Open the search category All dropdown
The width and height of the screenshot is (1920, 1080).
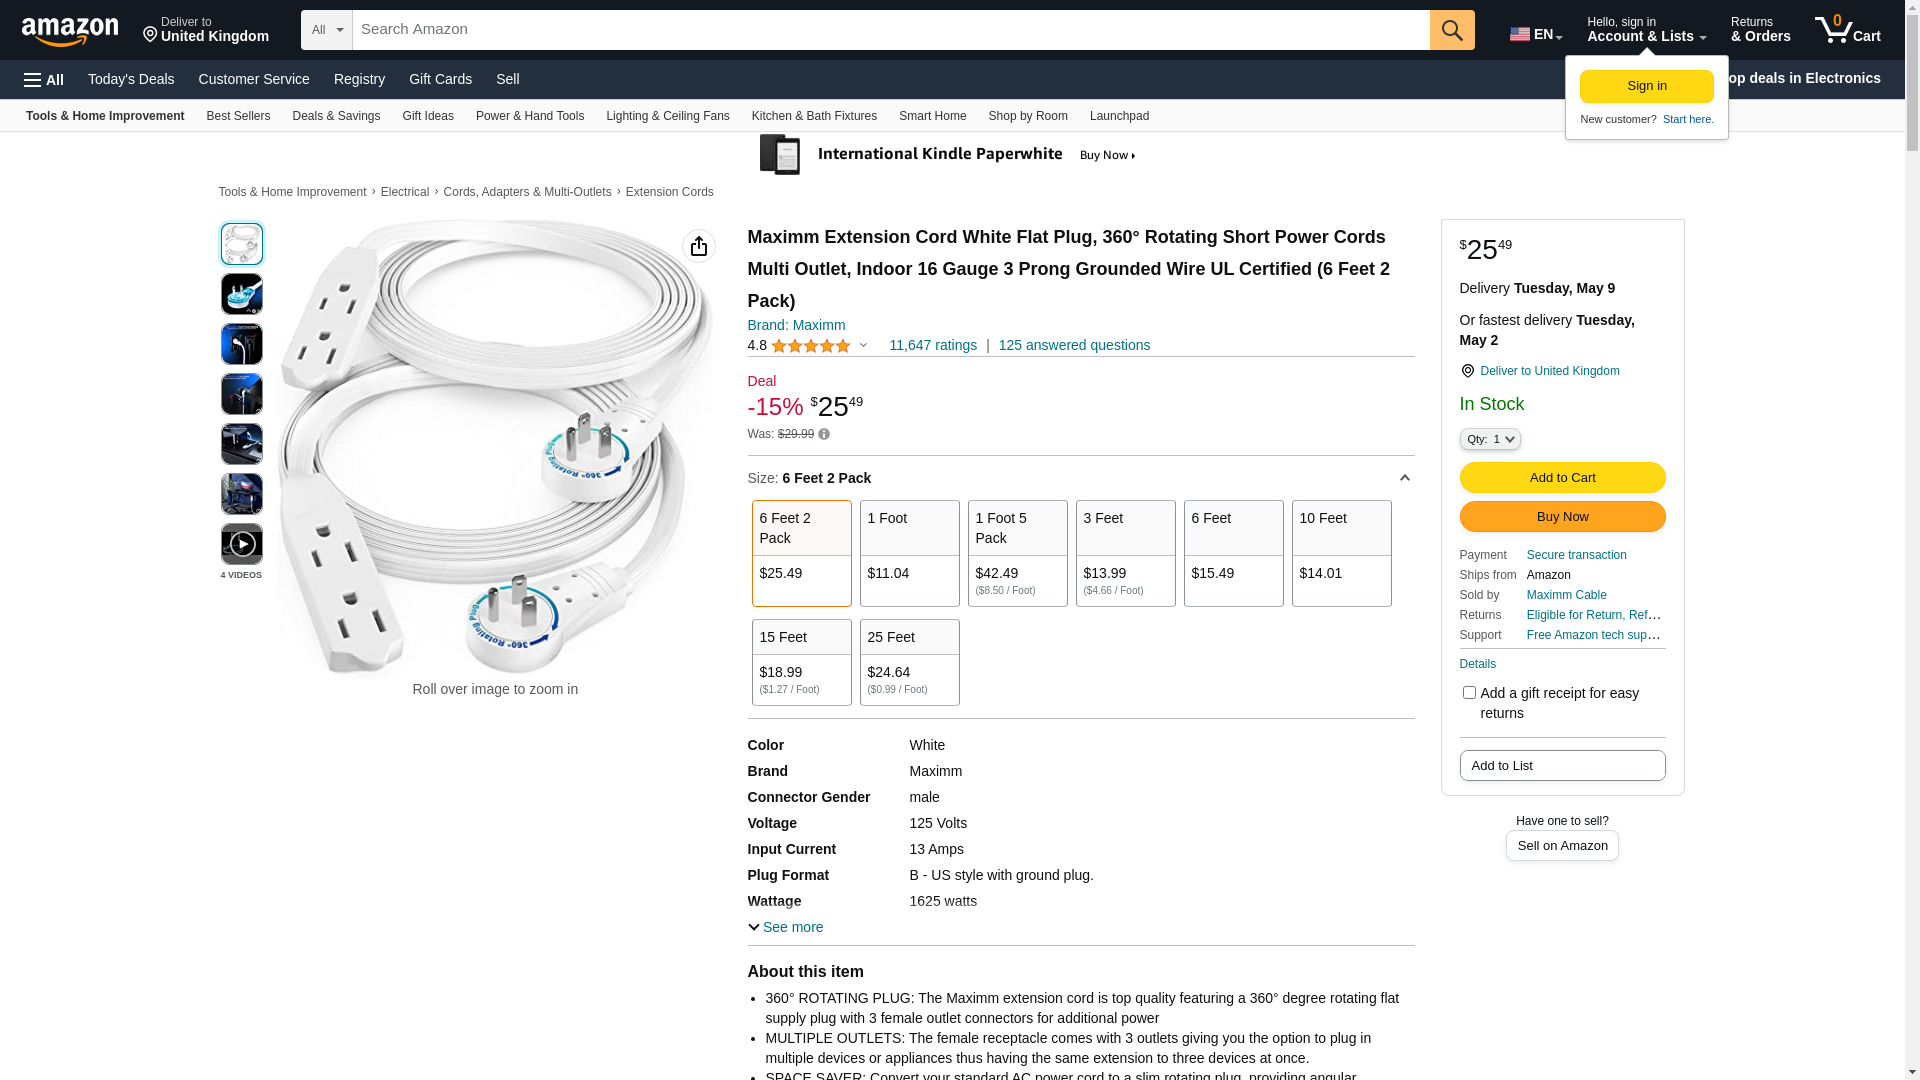pos(327,30)
